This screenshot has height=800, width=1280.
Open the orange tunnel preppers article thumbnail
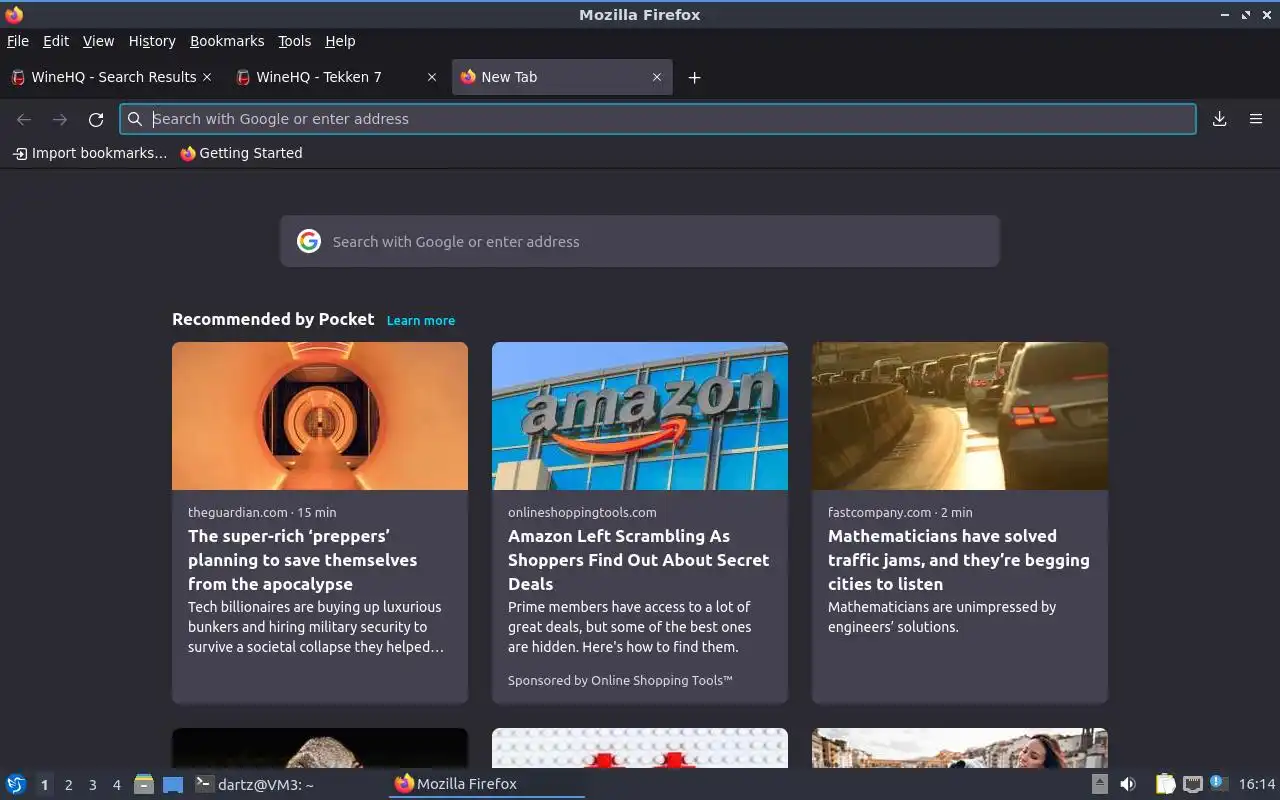point(320,416)
